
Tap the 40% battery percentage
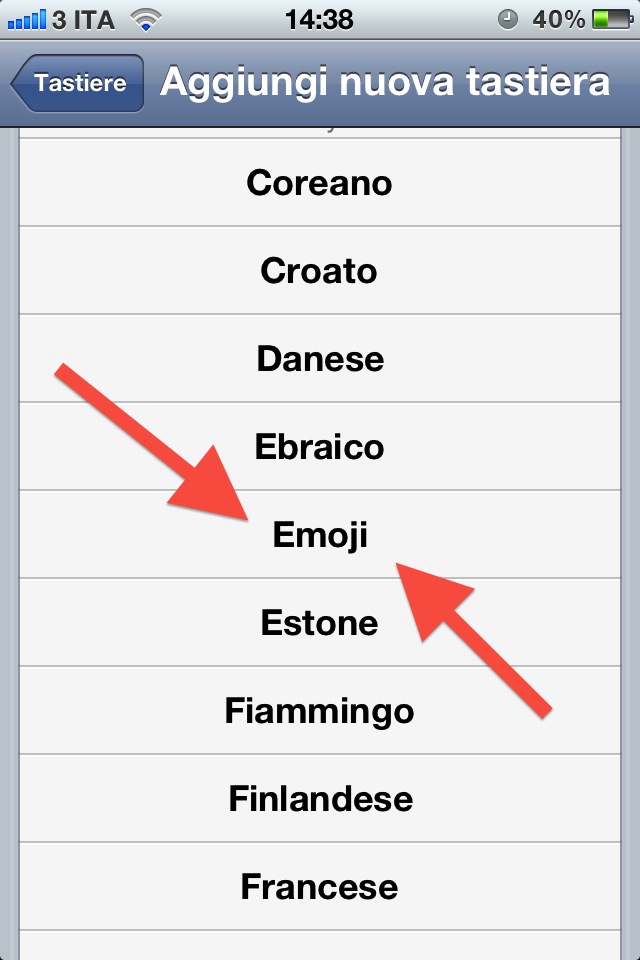pyautogui.click(x=559, y=19)
